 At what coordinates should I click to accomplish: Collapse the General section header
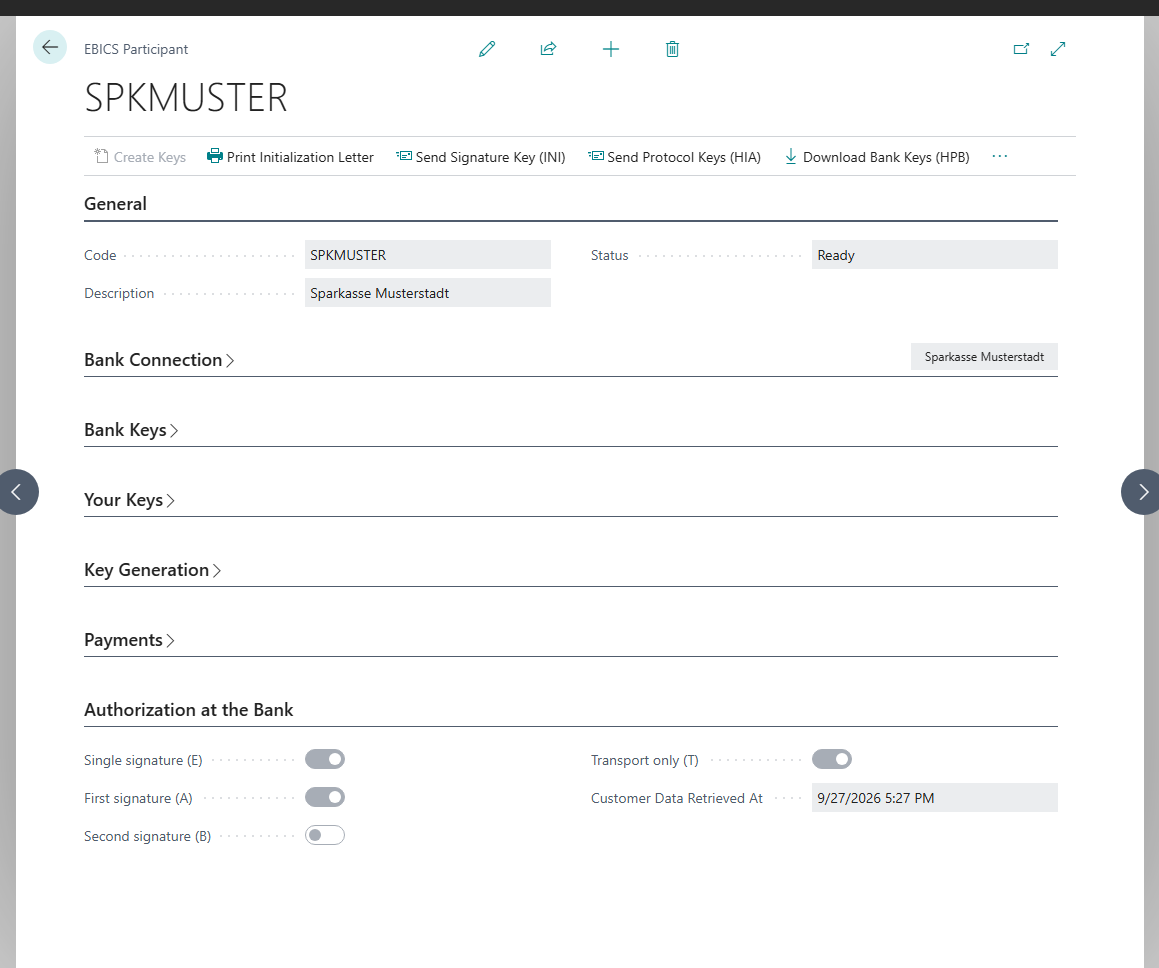115,204
